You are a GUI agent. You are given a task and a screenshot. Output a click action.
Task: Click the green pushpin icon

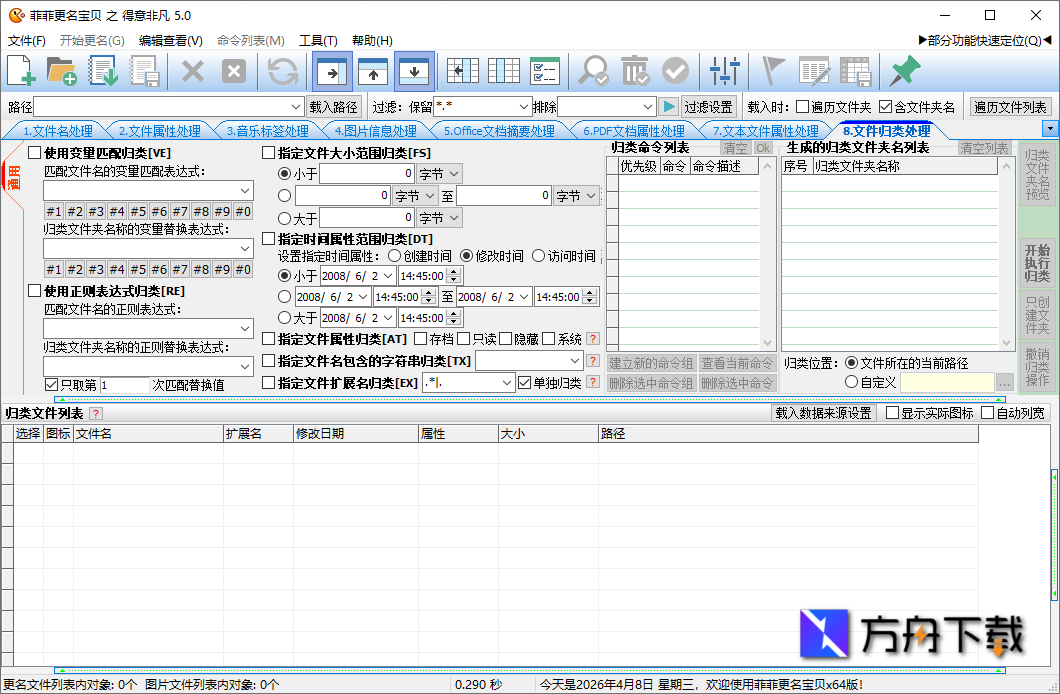[x=904, y=71]
